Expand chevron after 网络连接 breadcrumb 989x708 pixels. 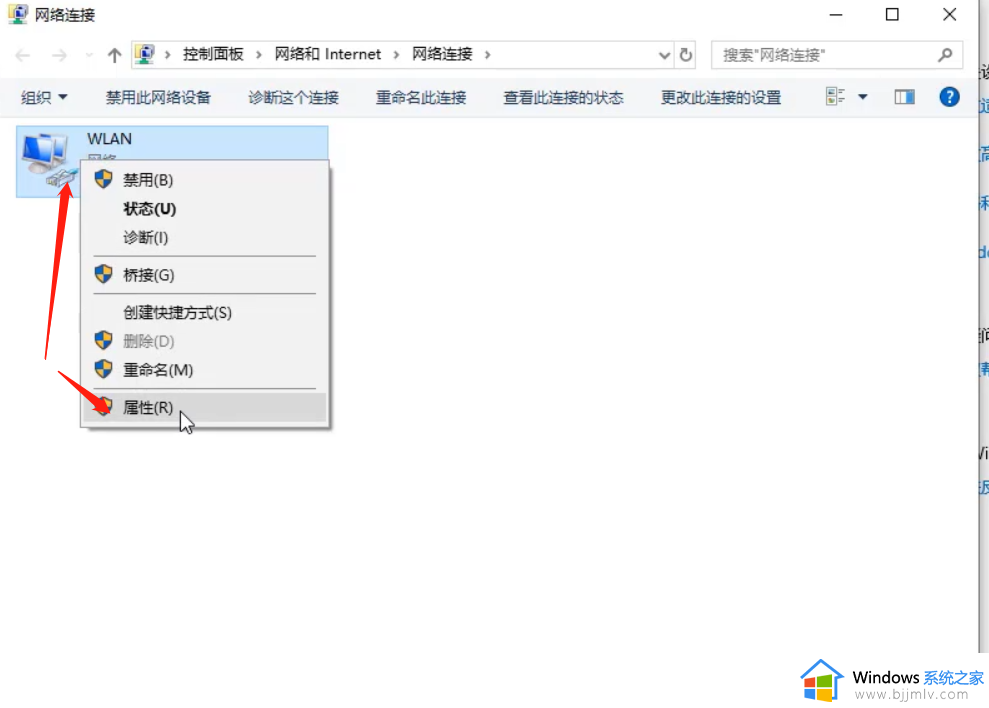[x=488, y=55]
